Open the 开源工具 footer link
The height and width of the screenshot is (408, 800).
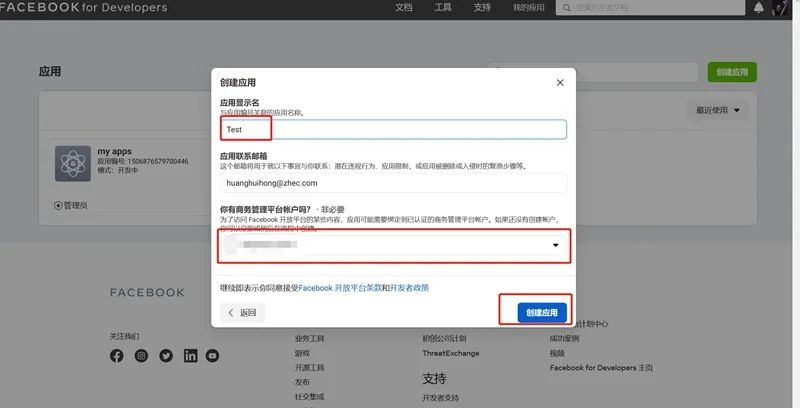point(309,368)
